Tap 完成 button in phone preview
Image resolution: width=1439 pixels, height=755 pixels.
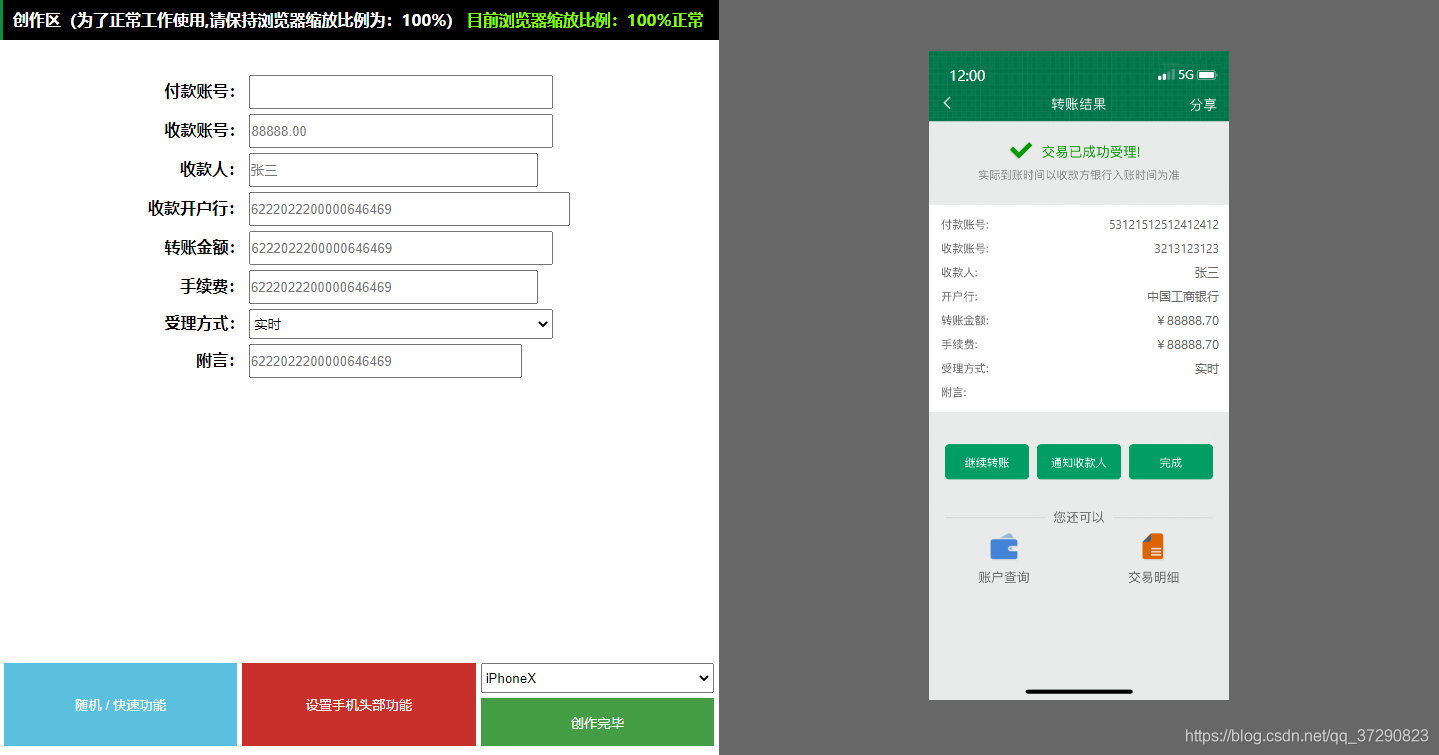1171,462
